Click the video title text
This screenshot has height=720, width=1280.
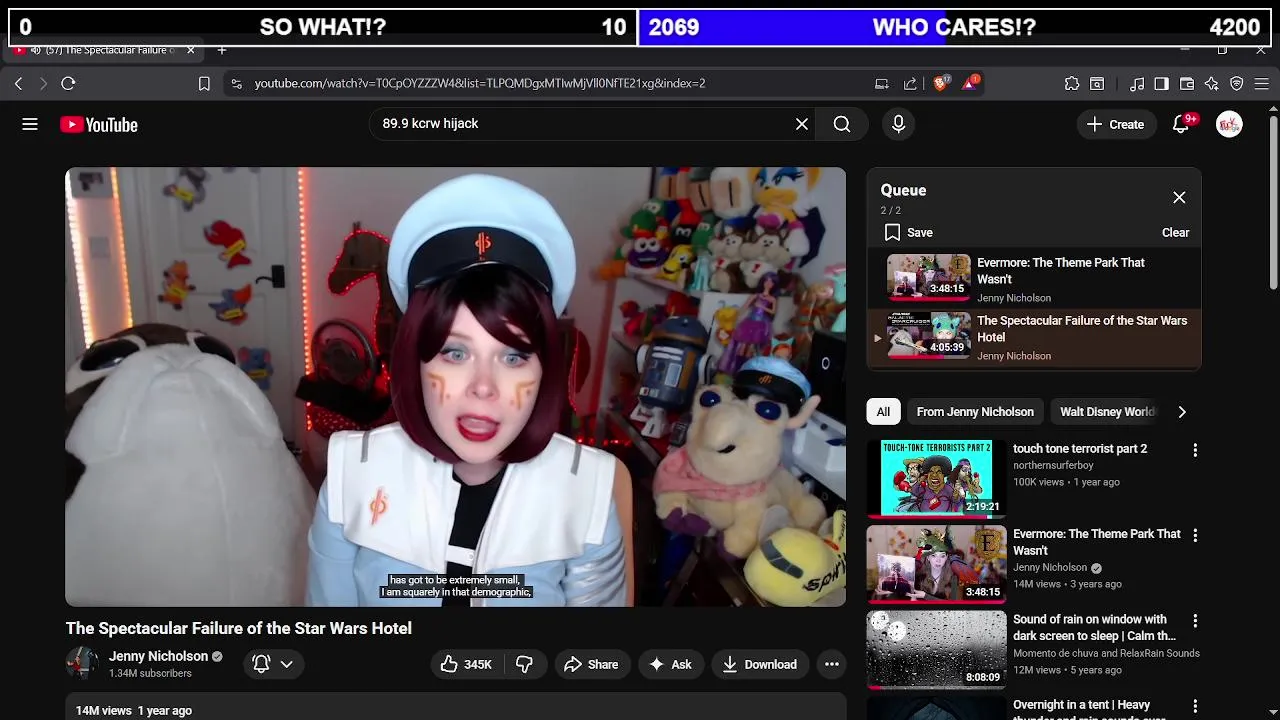[239, 629]
